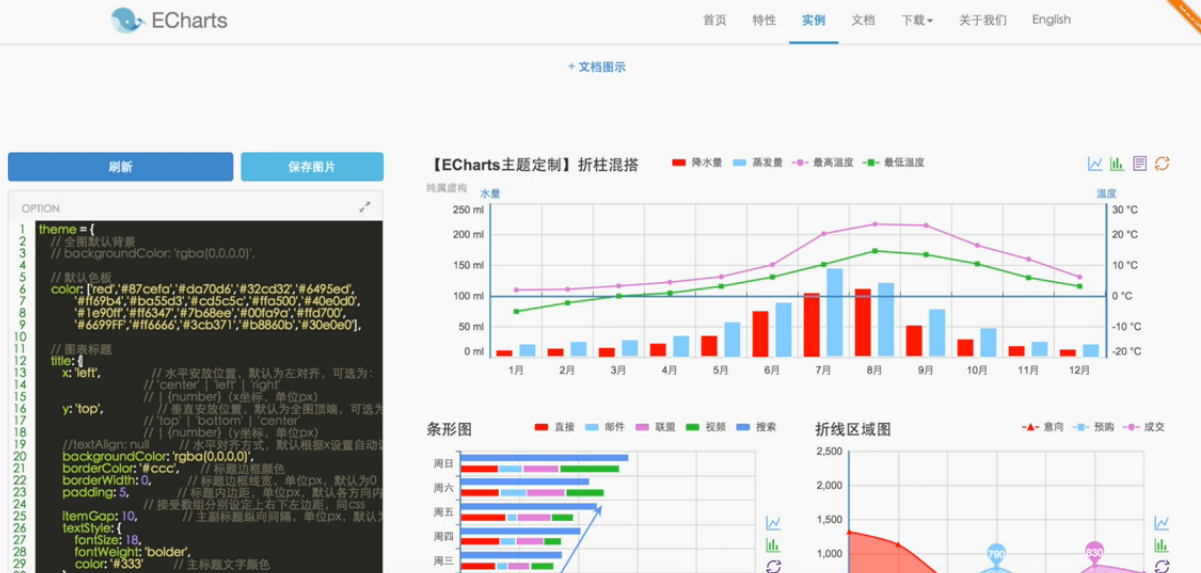This screenshot has height=573, width=1201.
Task: Open data view of main chart
Action: (1140, 164)
